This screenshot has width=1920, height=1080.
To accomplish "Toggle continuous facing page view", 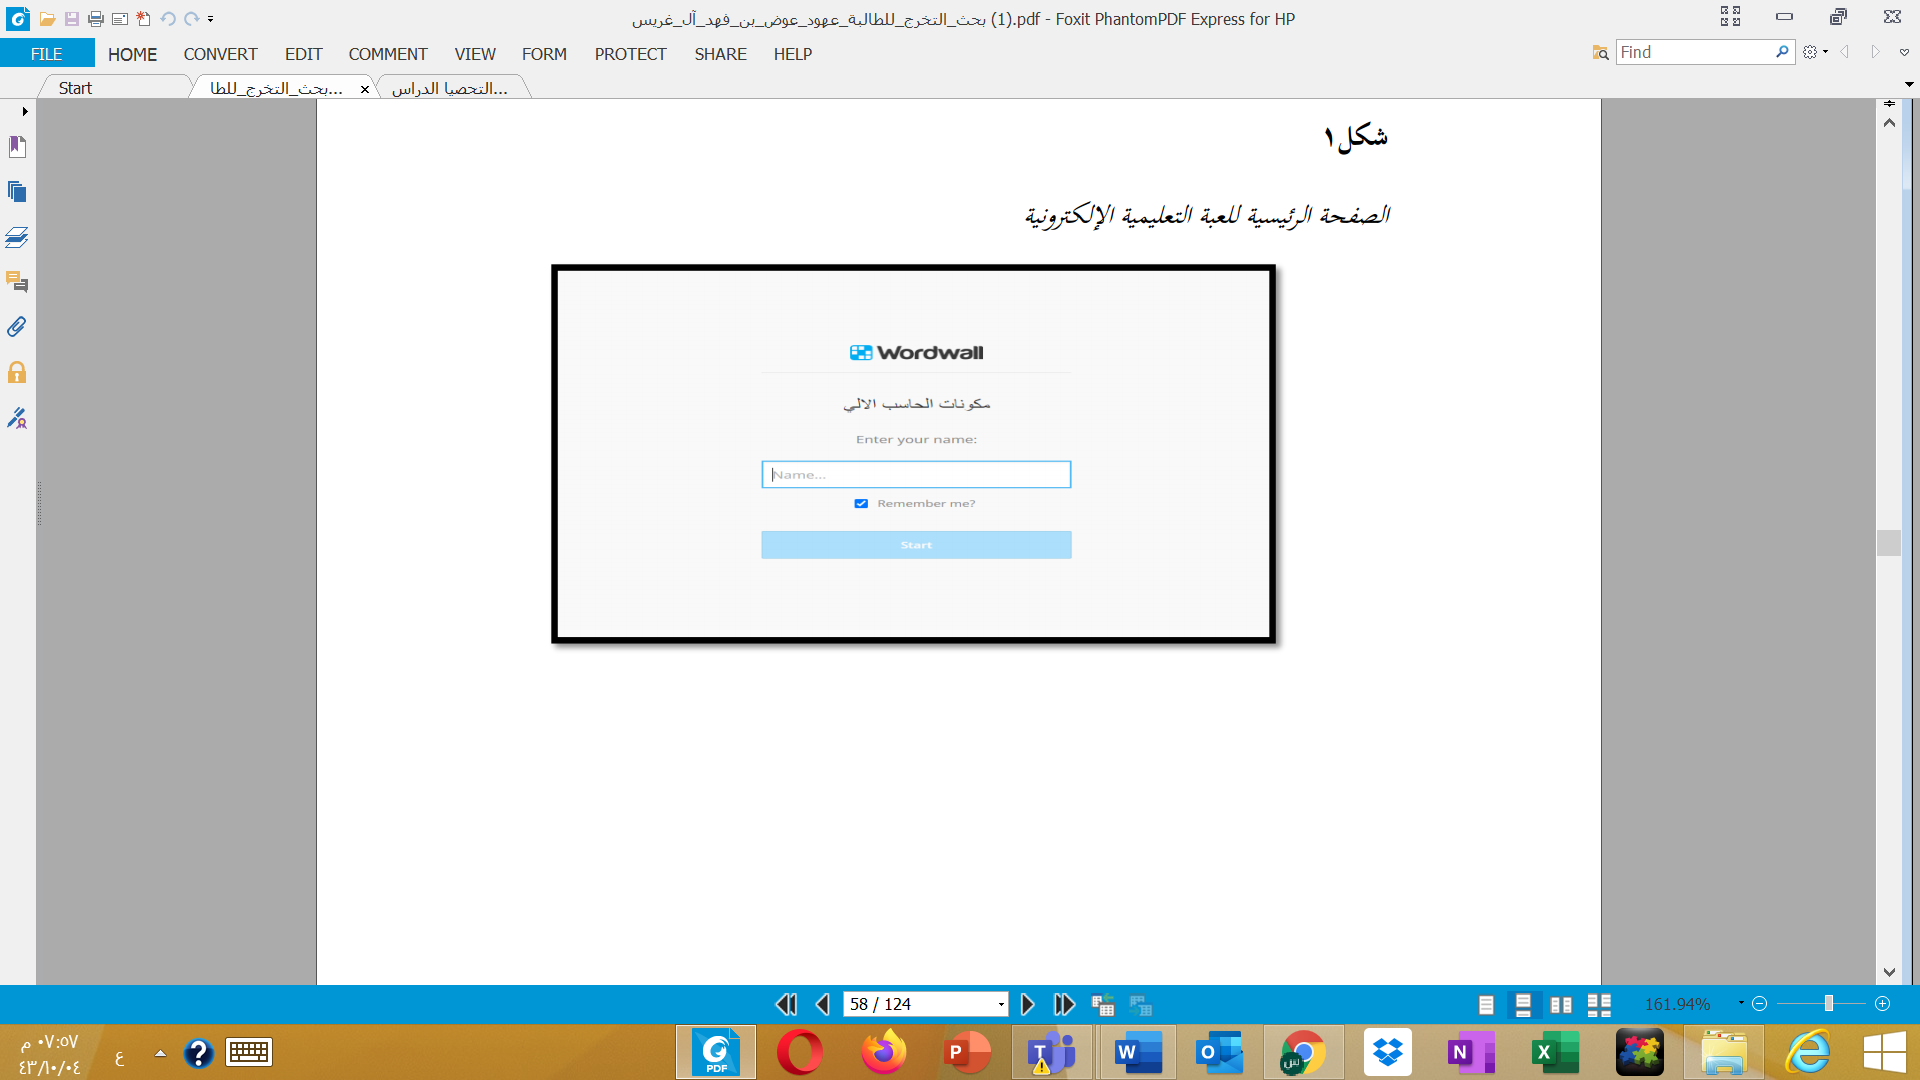I will [x=1599, y=1005].
